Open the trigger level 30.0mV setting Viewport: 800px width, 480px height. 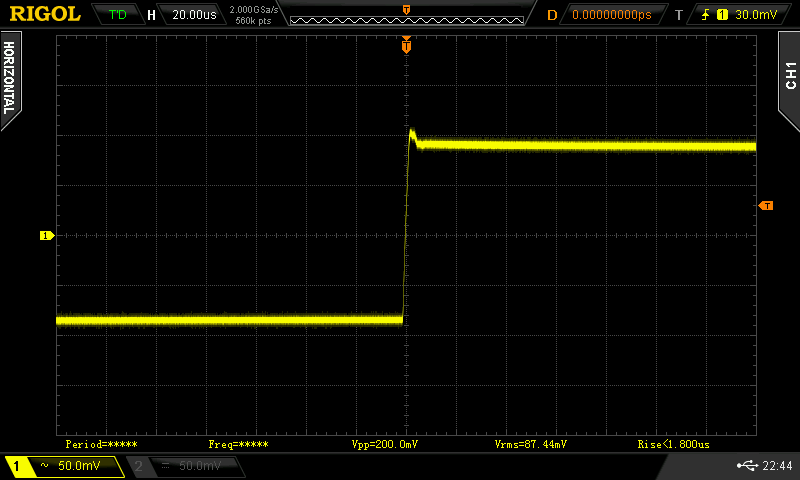click(x=755, y=15)
